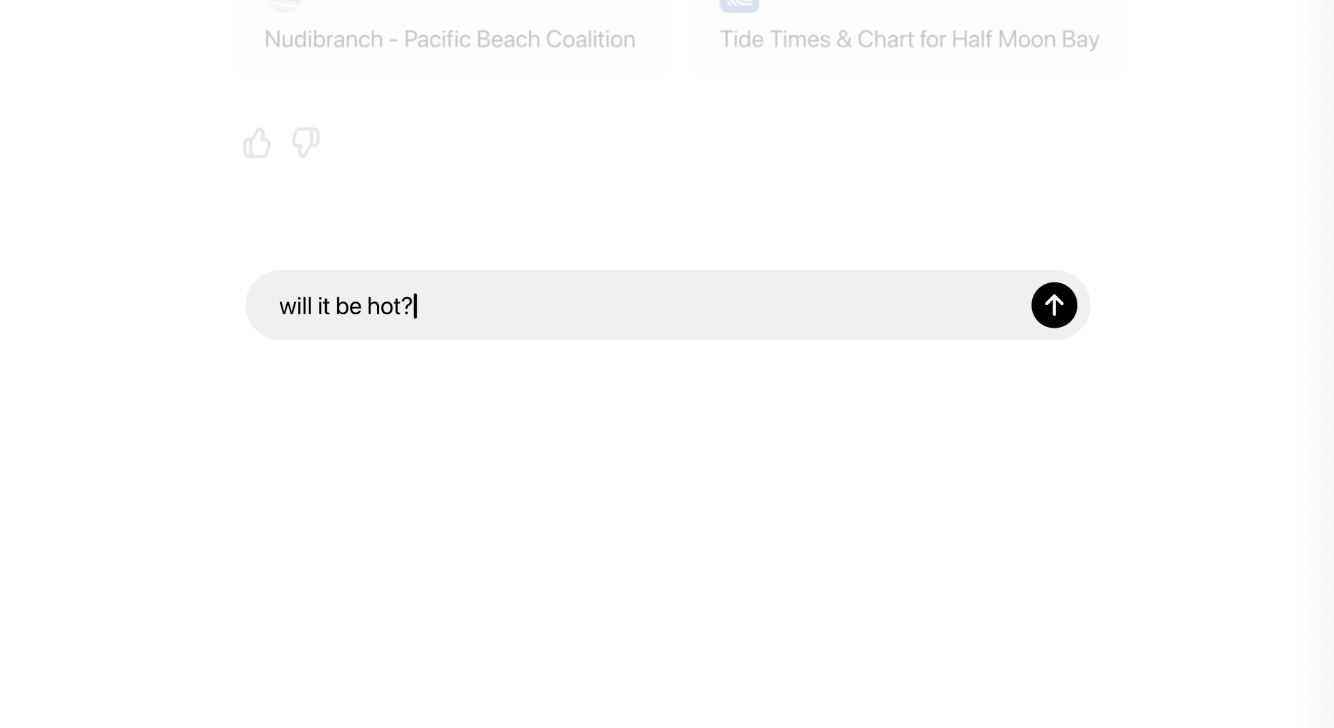Screen dimensions: 1334x728
Task: Place cursor after "hot?" in the prompt field
Action: point(415,306)
